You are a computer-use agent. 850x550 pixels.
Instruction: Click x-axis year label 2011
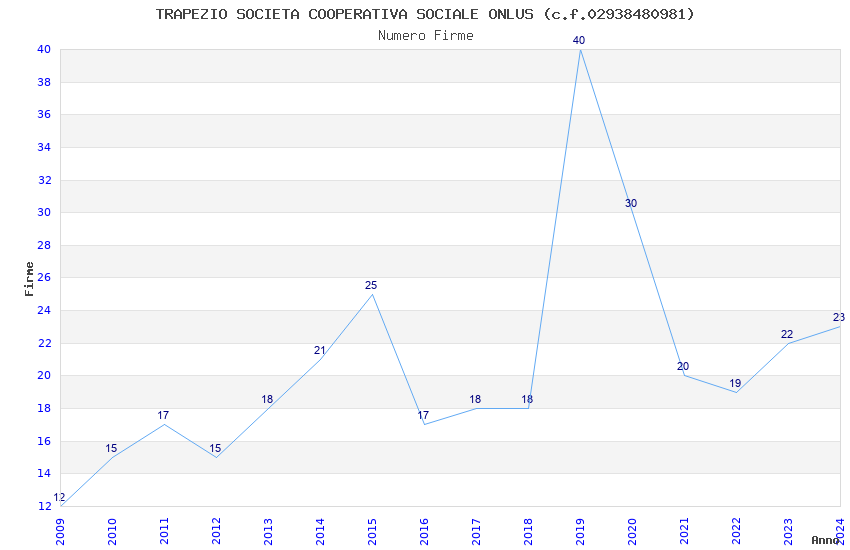[164, 531]
